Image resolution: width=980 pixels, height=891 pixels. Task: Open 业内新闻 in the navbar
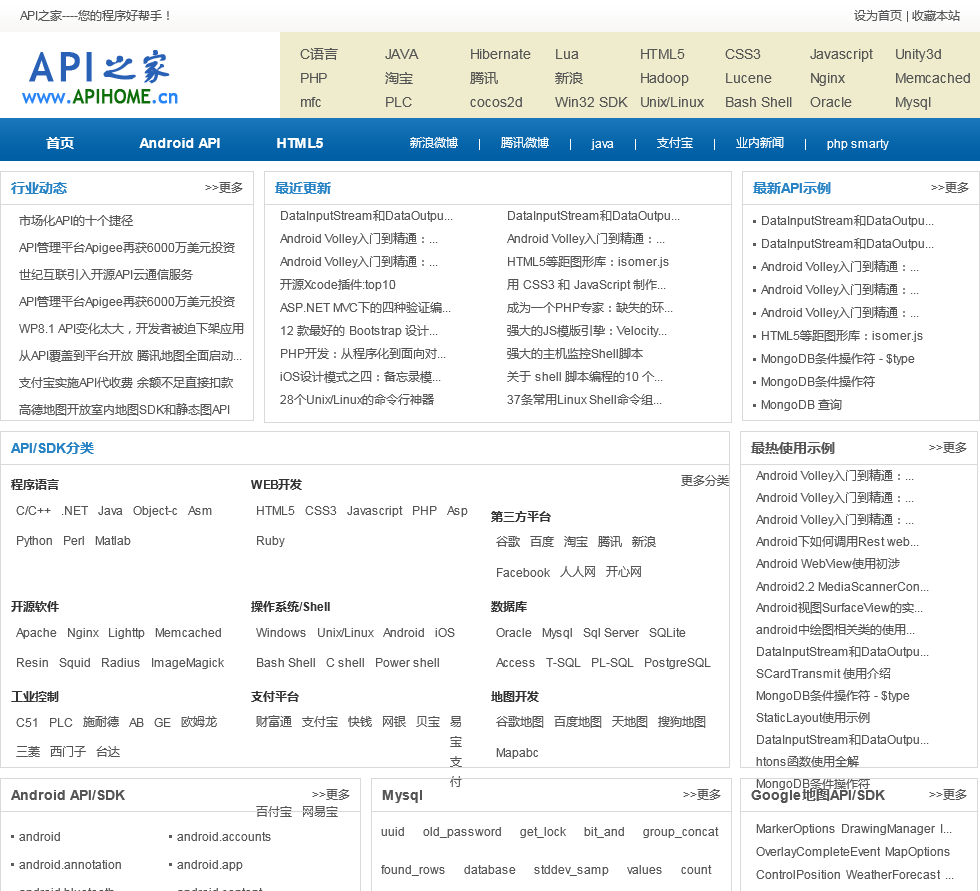[760, 143]
